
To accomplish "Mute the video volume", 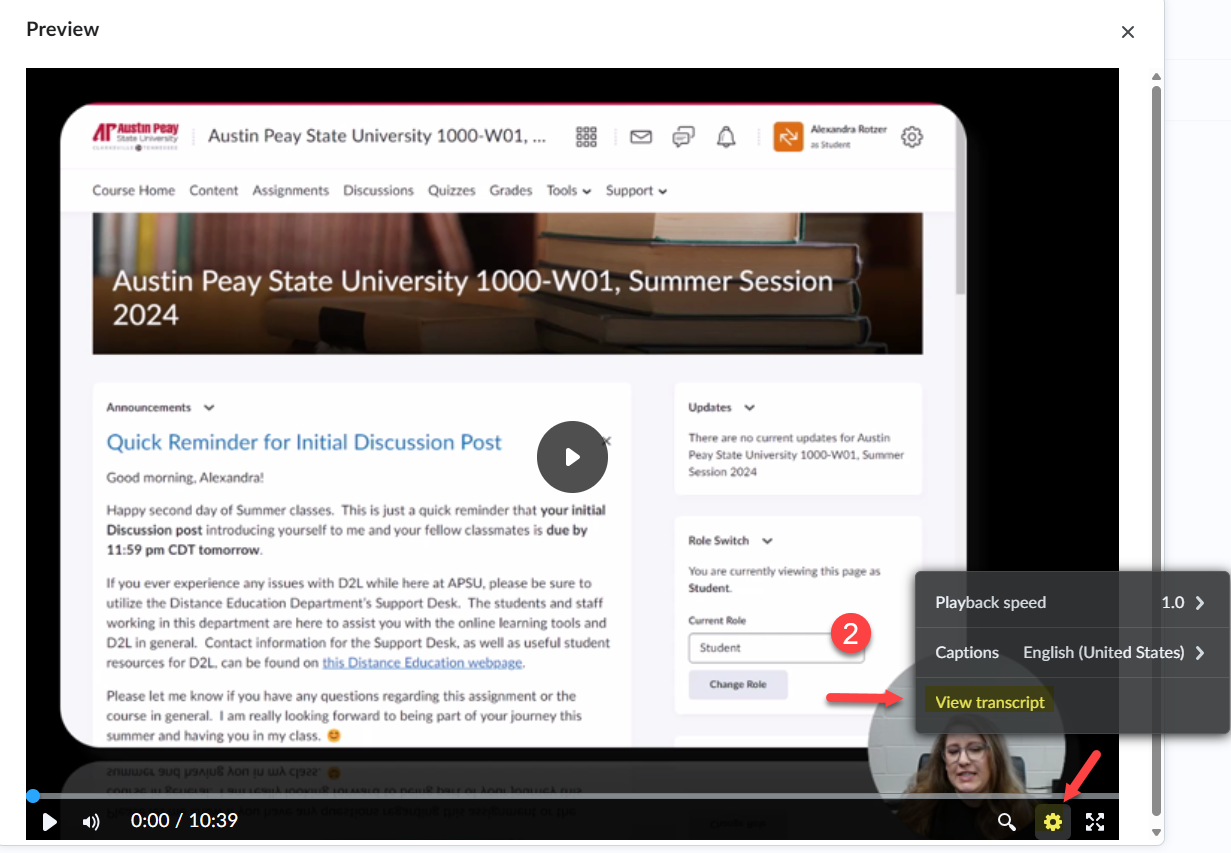I will coord(90,821).
